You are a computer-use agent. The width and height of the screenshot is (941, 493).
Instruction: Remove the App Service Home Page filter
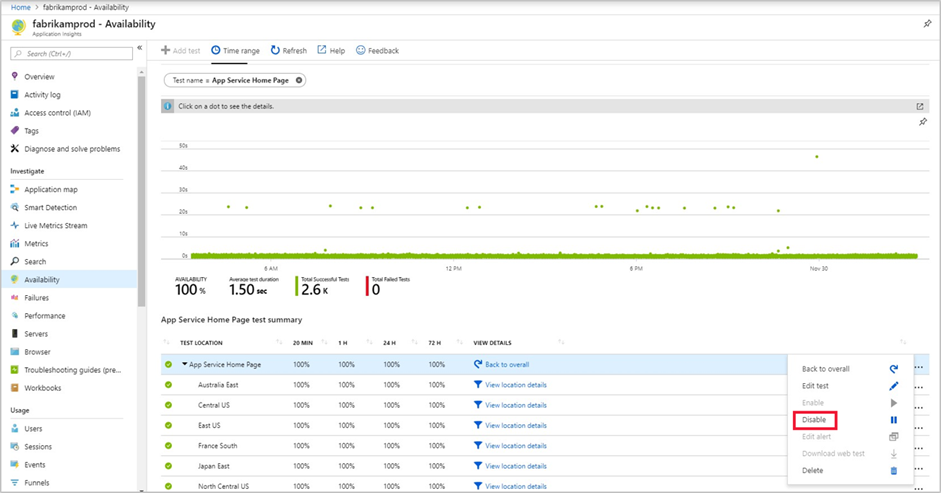(299, 80)
